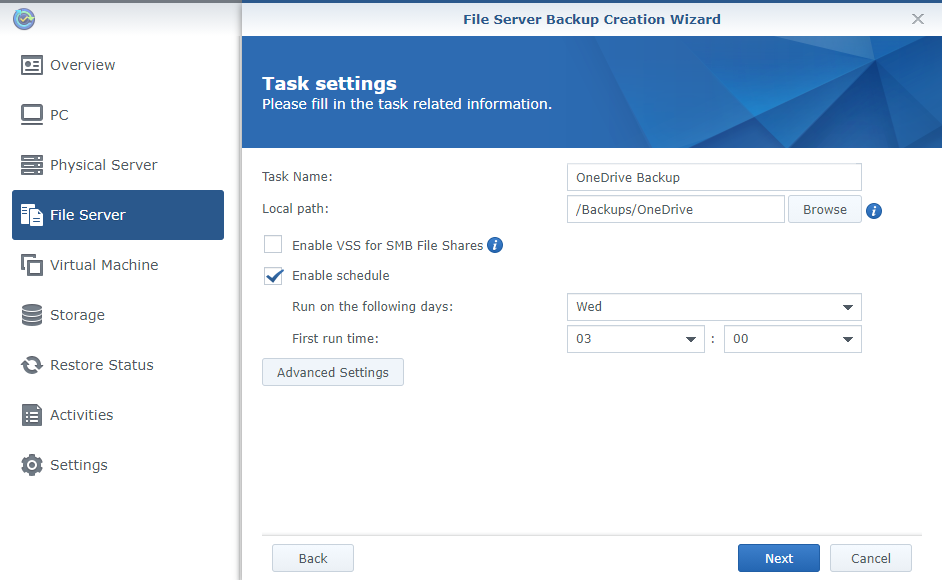View the Activities page
Screen dimensions: 942x580
point(118,415)
